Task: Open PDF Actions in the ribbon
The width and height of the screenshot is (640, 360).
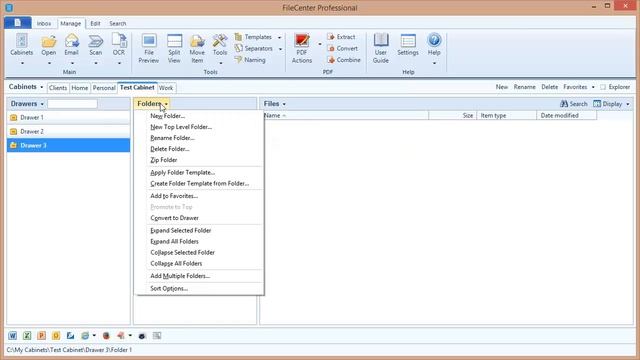Action: [x=302, y=48]
